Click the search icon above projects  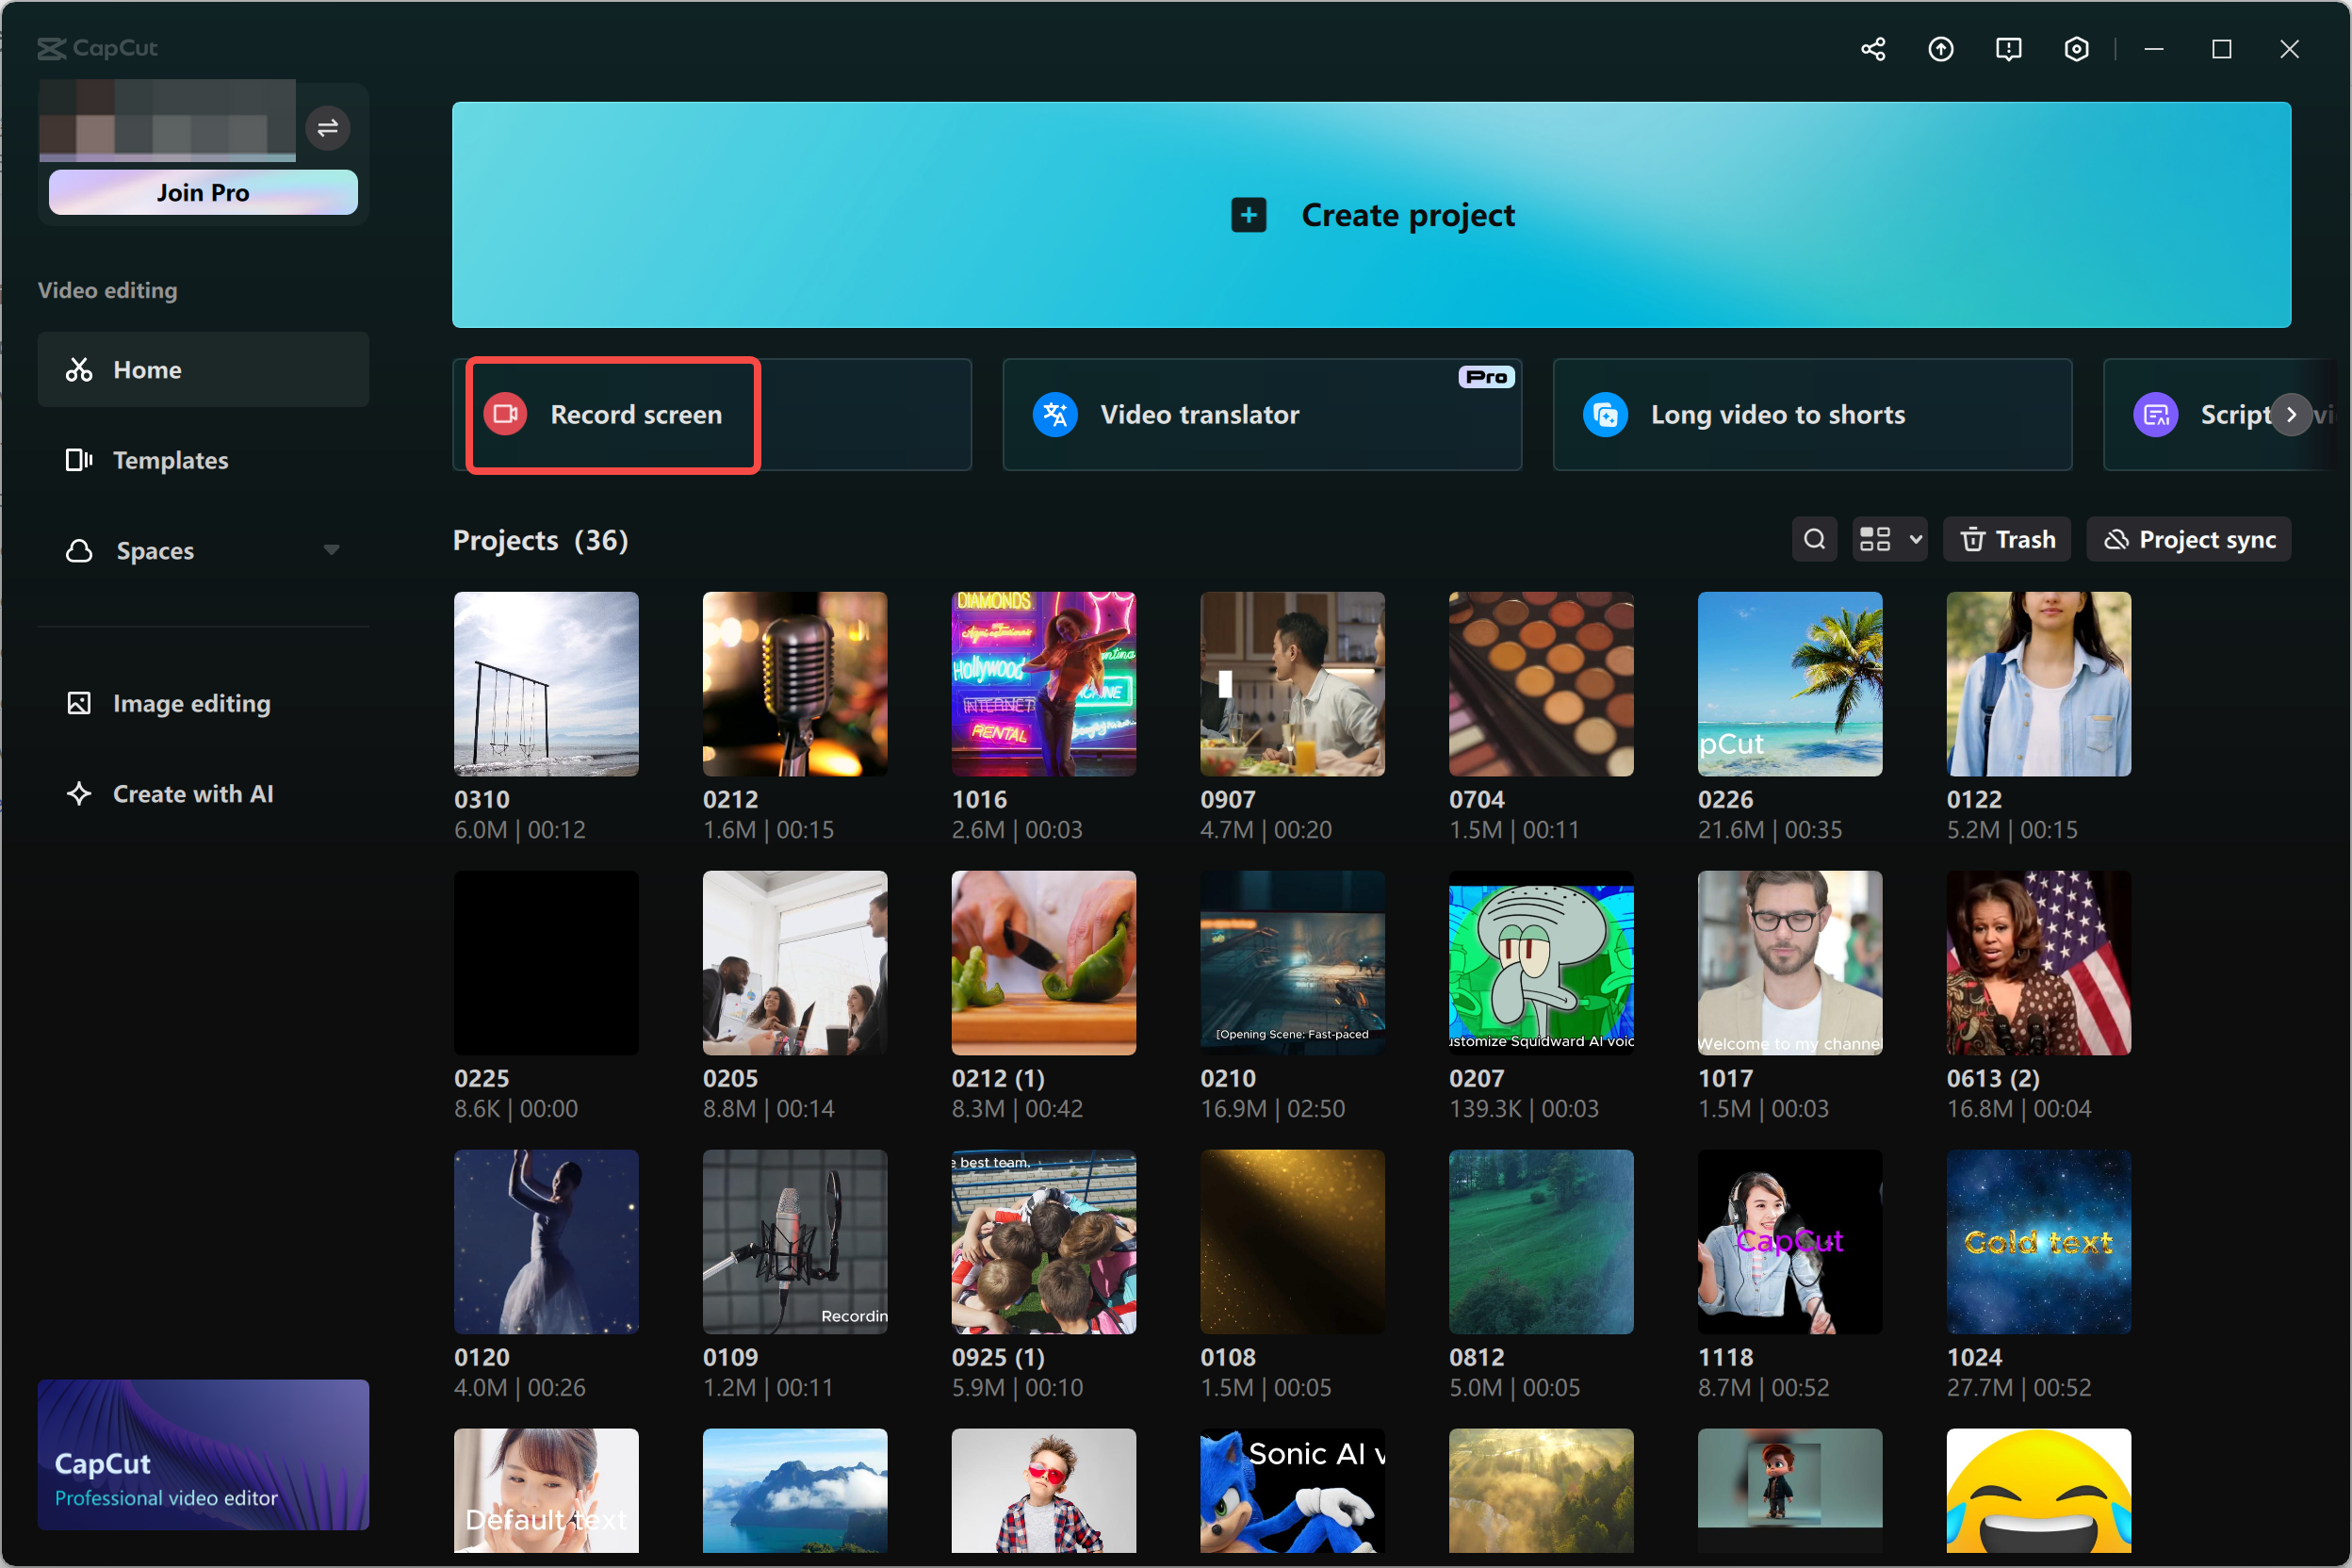(1815, 539)
